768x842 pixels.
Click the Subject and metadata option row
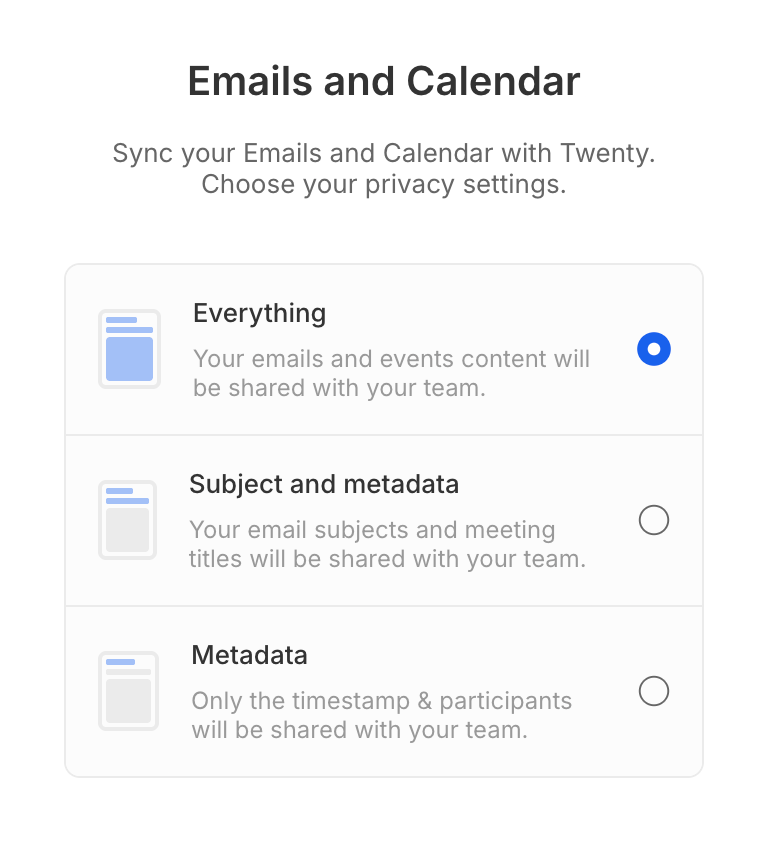(384, 519)
